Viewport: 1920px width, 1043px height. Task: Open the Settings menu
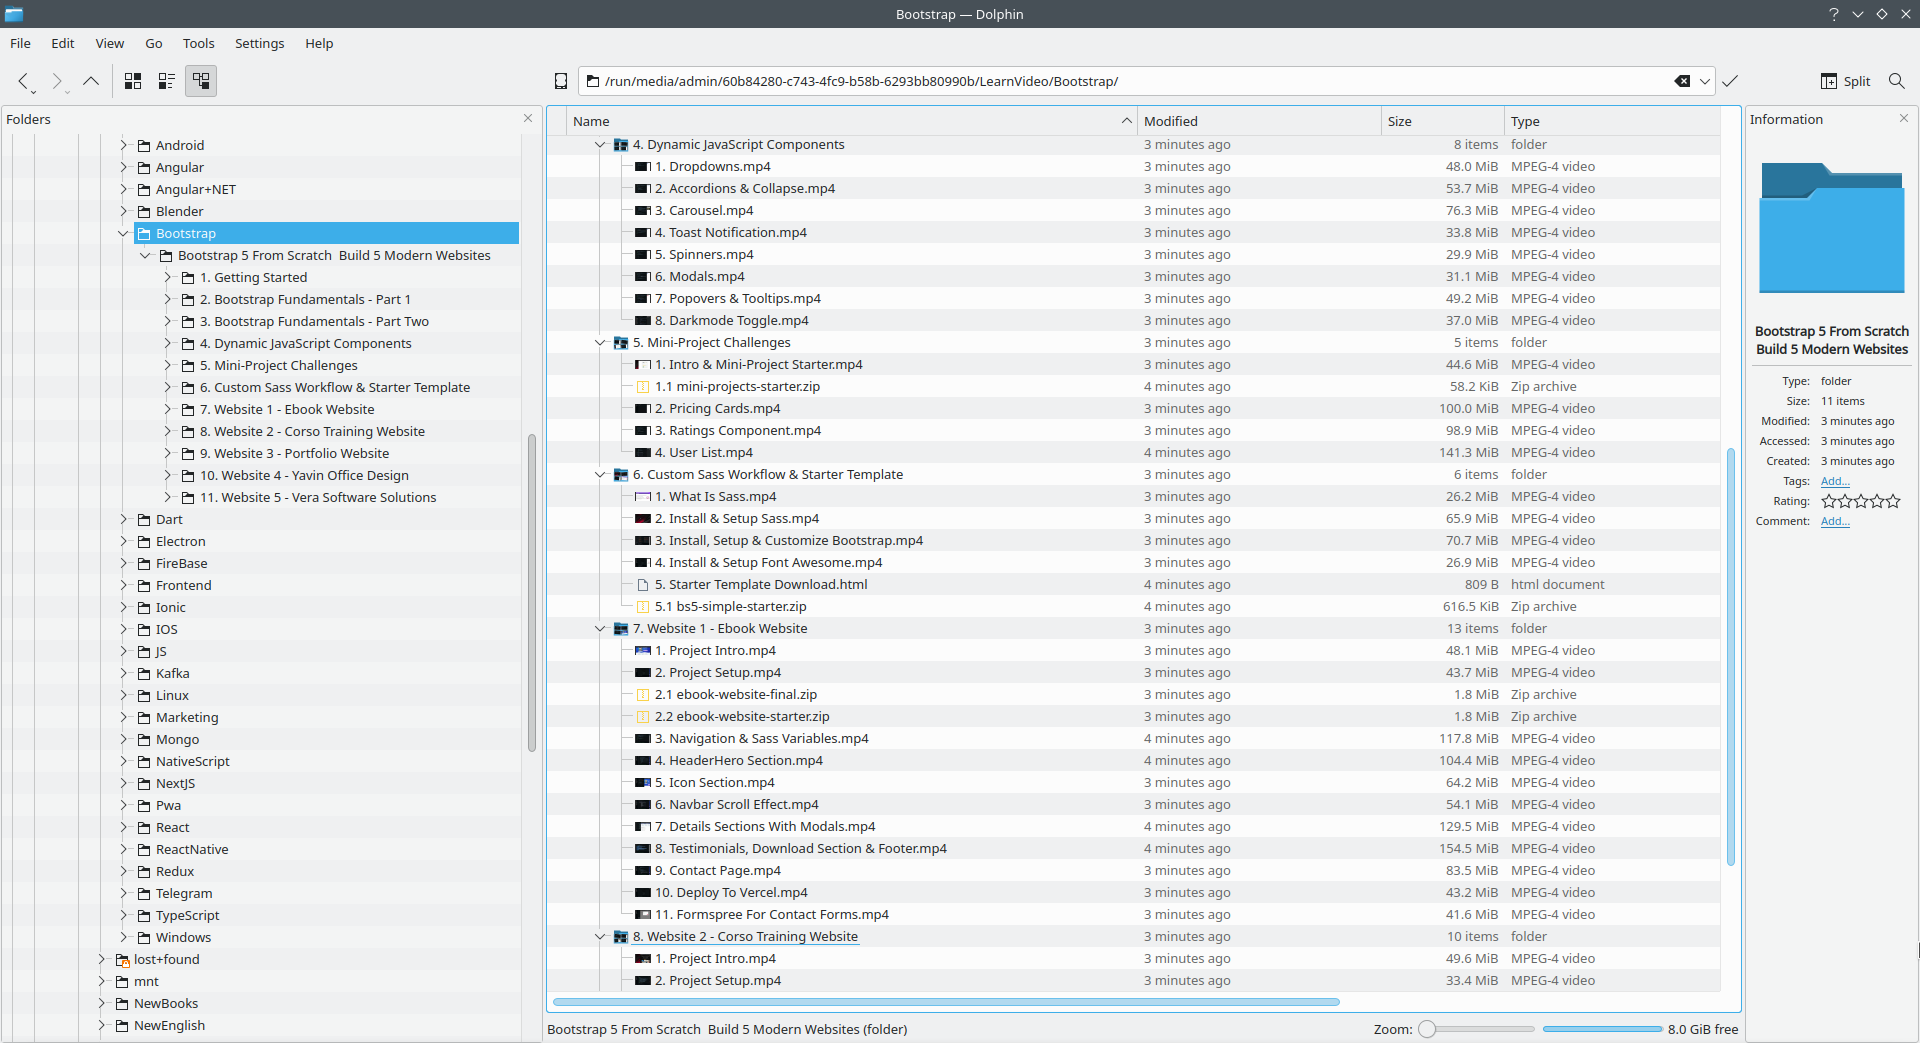260,43
